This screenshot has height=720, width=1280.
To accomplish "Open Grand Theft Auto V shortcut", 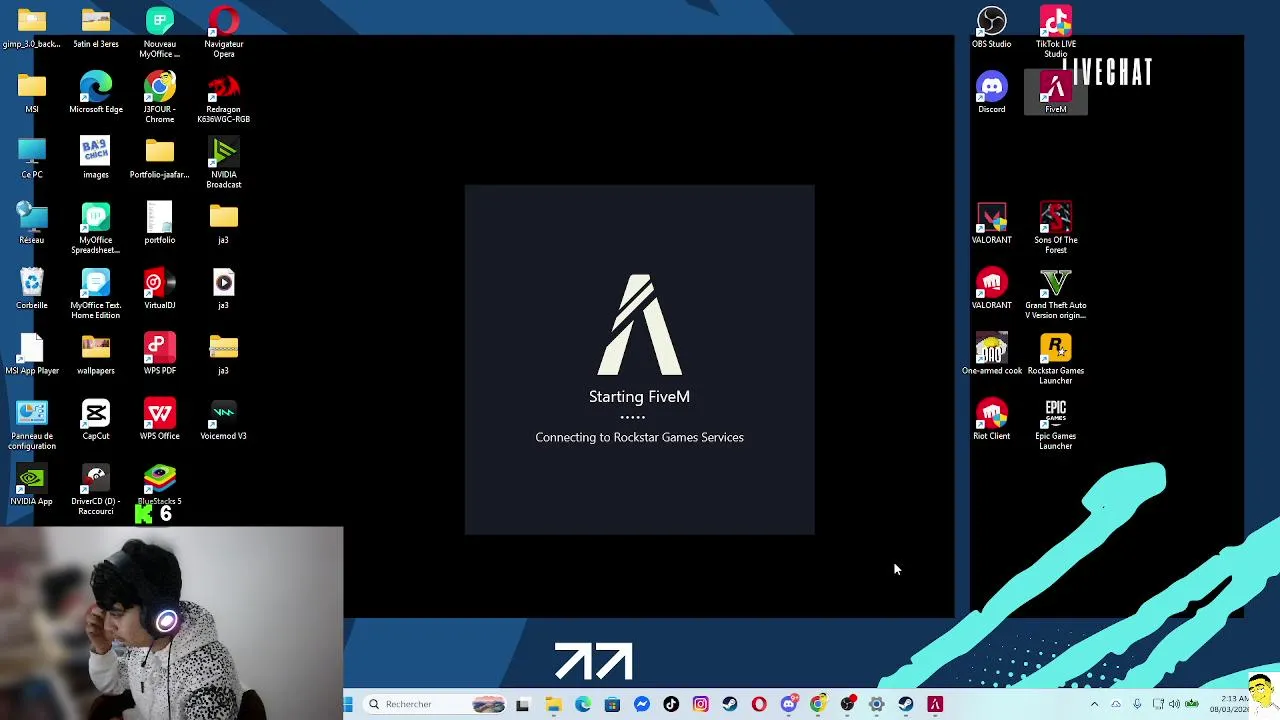I will click(1055, 294).
